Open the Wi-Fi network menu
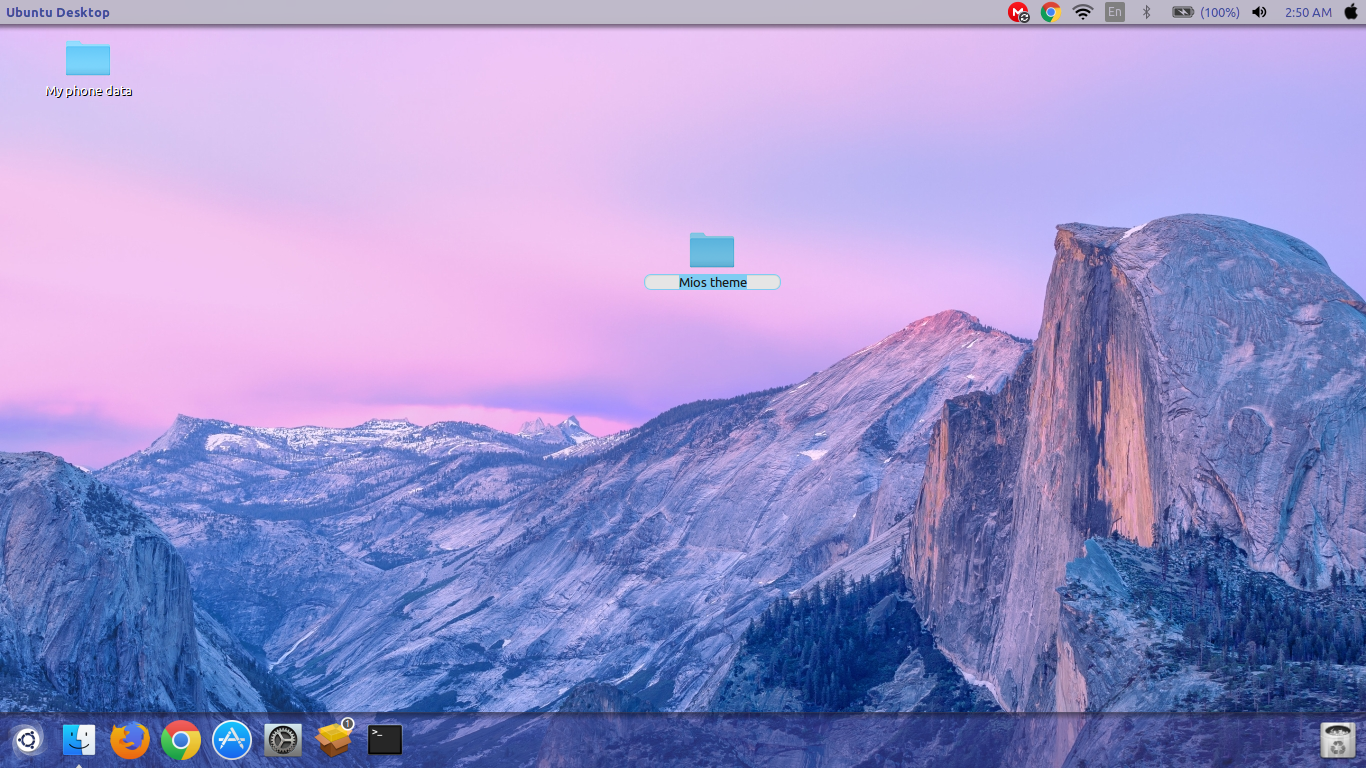 [1083, 12]
